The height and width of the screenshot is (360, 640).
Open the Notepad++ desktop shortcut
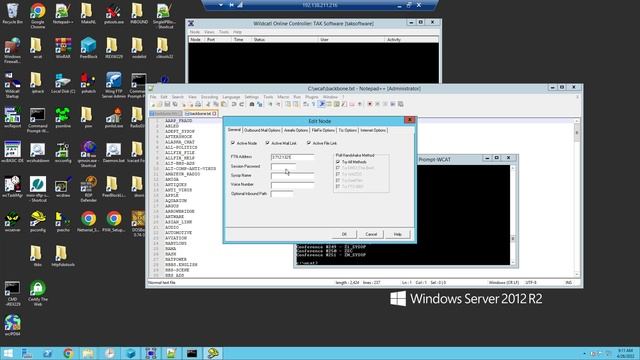[63, 13]
